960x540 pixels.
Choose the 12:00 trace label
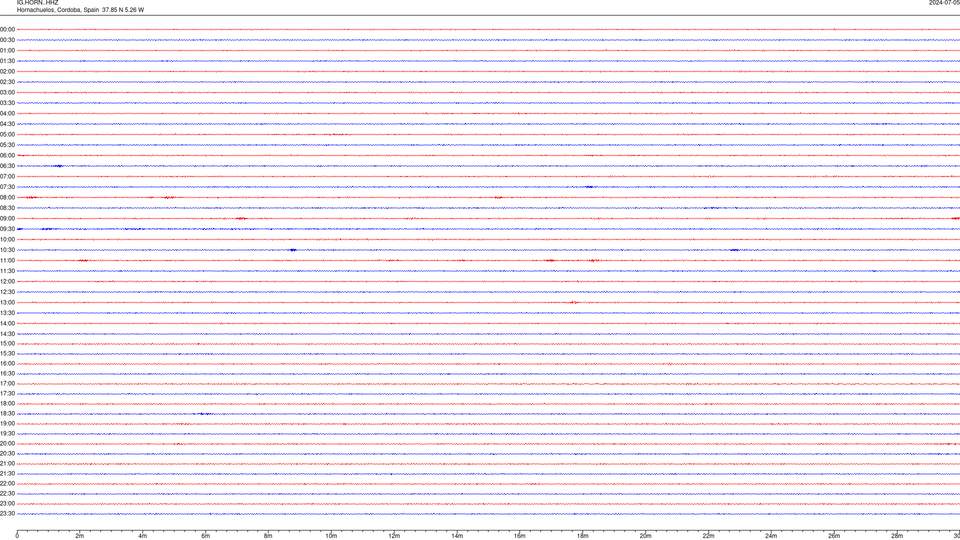tap(7, 282)
